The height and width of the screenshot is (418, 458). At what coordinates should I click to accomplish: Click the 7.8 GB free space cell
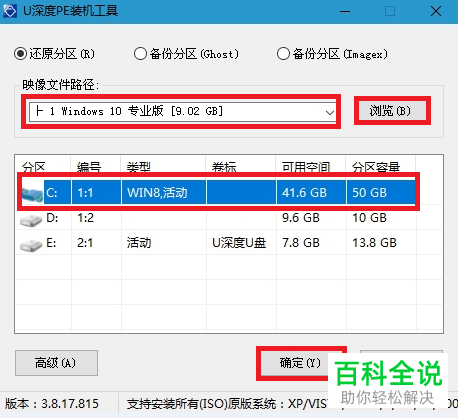[x=301, y=243]
